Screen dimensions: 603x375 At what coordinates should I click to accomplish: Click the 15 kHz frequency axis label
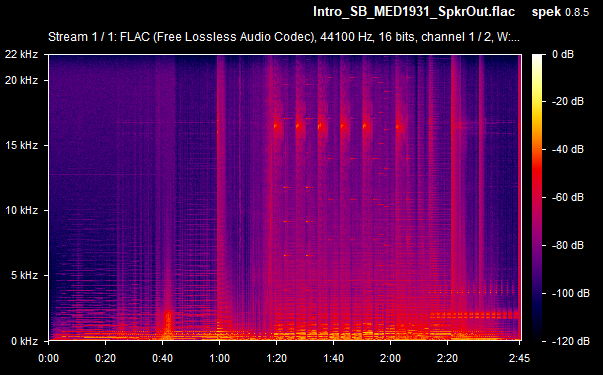[x=22, y=145]
